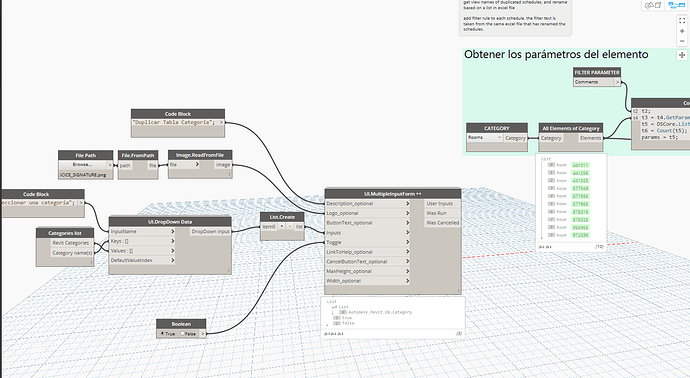This screenshot has height=378, width=690.
Task: Click the Keys port arrow on UI.DropDown Data
Action: coord(172,241)
